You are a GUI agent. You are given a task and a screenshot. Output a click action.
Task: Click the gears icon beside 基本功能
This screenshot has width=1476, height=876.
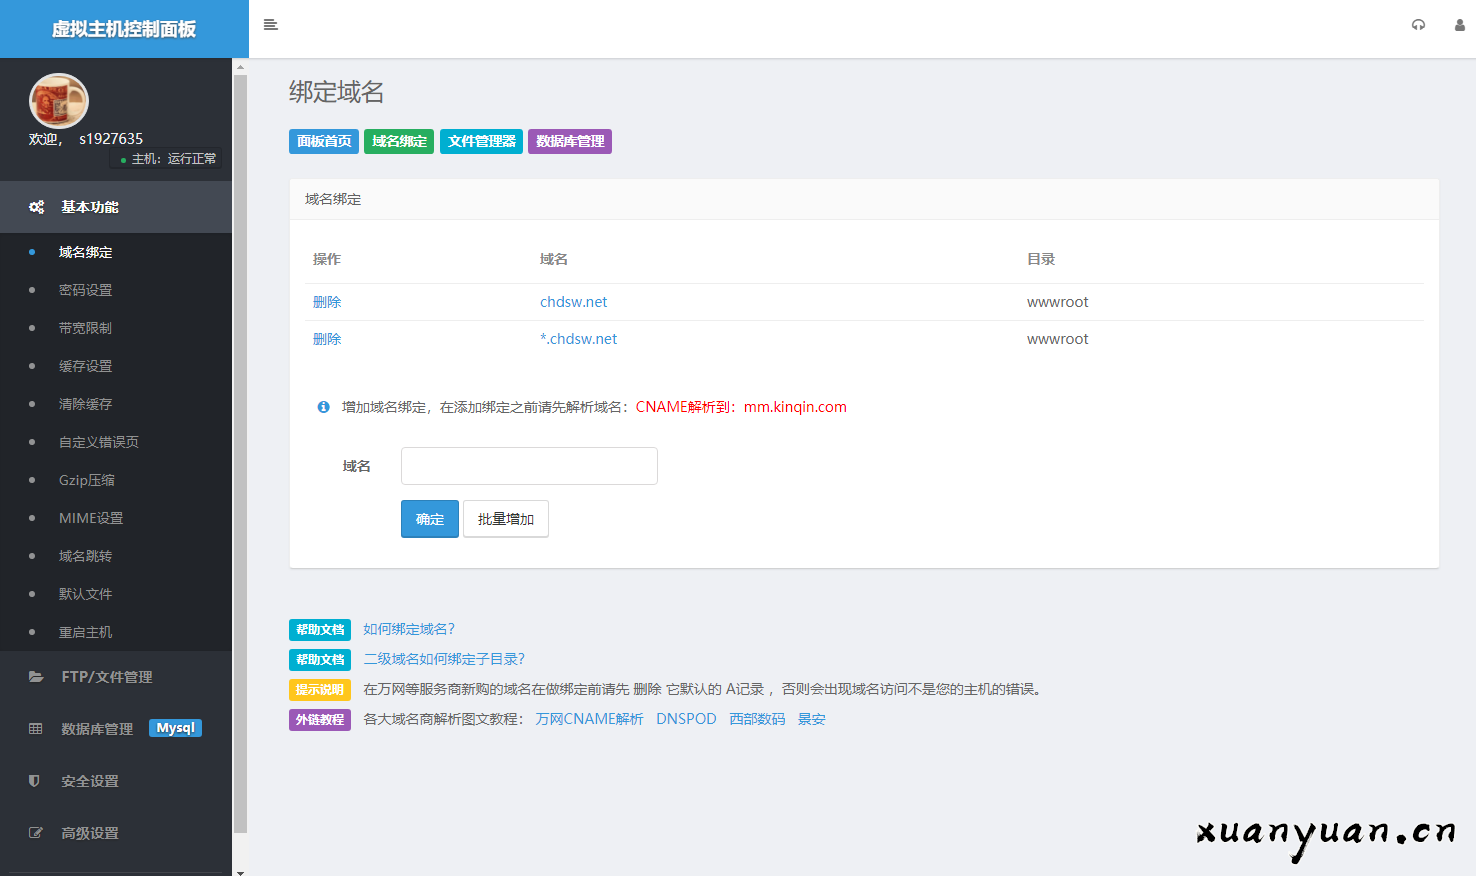click(x=37, y=207)
